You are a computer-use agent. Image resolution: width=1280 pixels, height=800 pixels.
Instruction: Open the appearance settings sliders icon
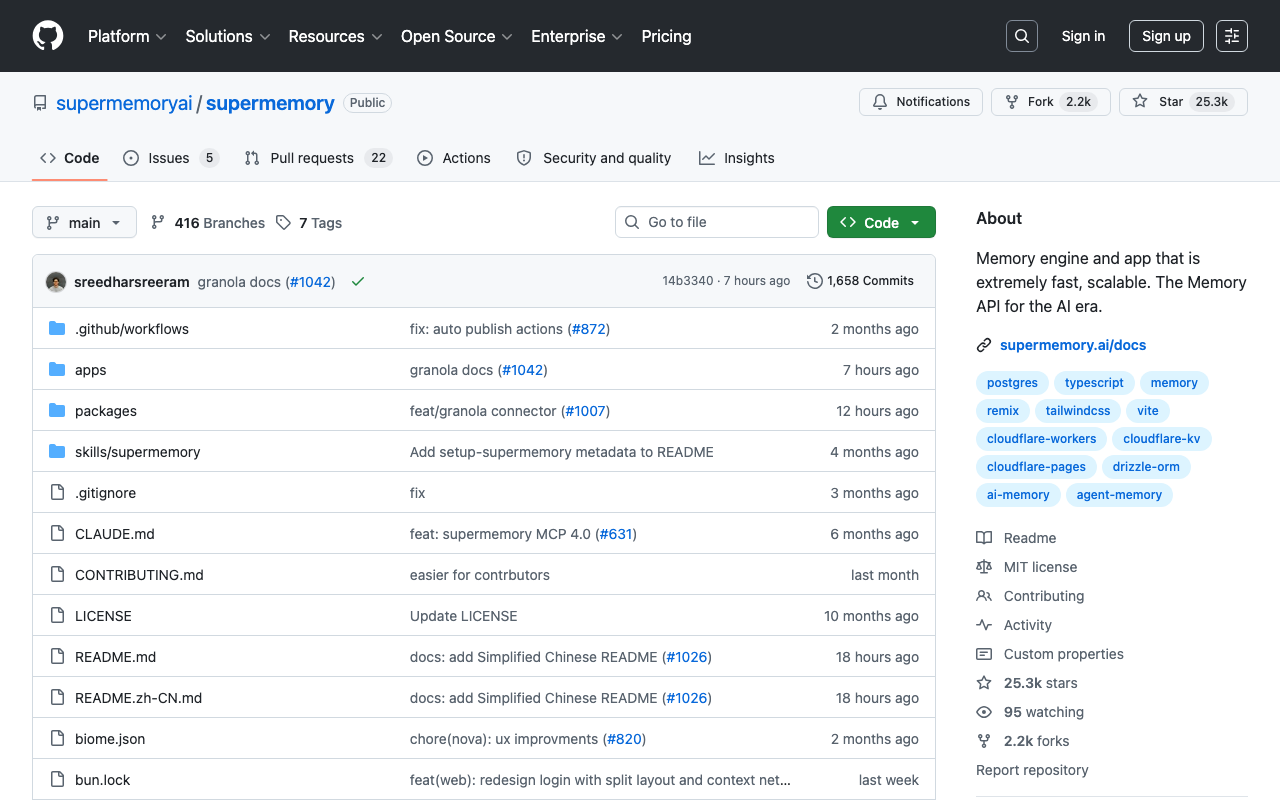(1232, 36)
